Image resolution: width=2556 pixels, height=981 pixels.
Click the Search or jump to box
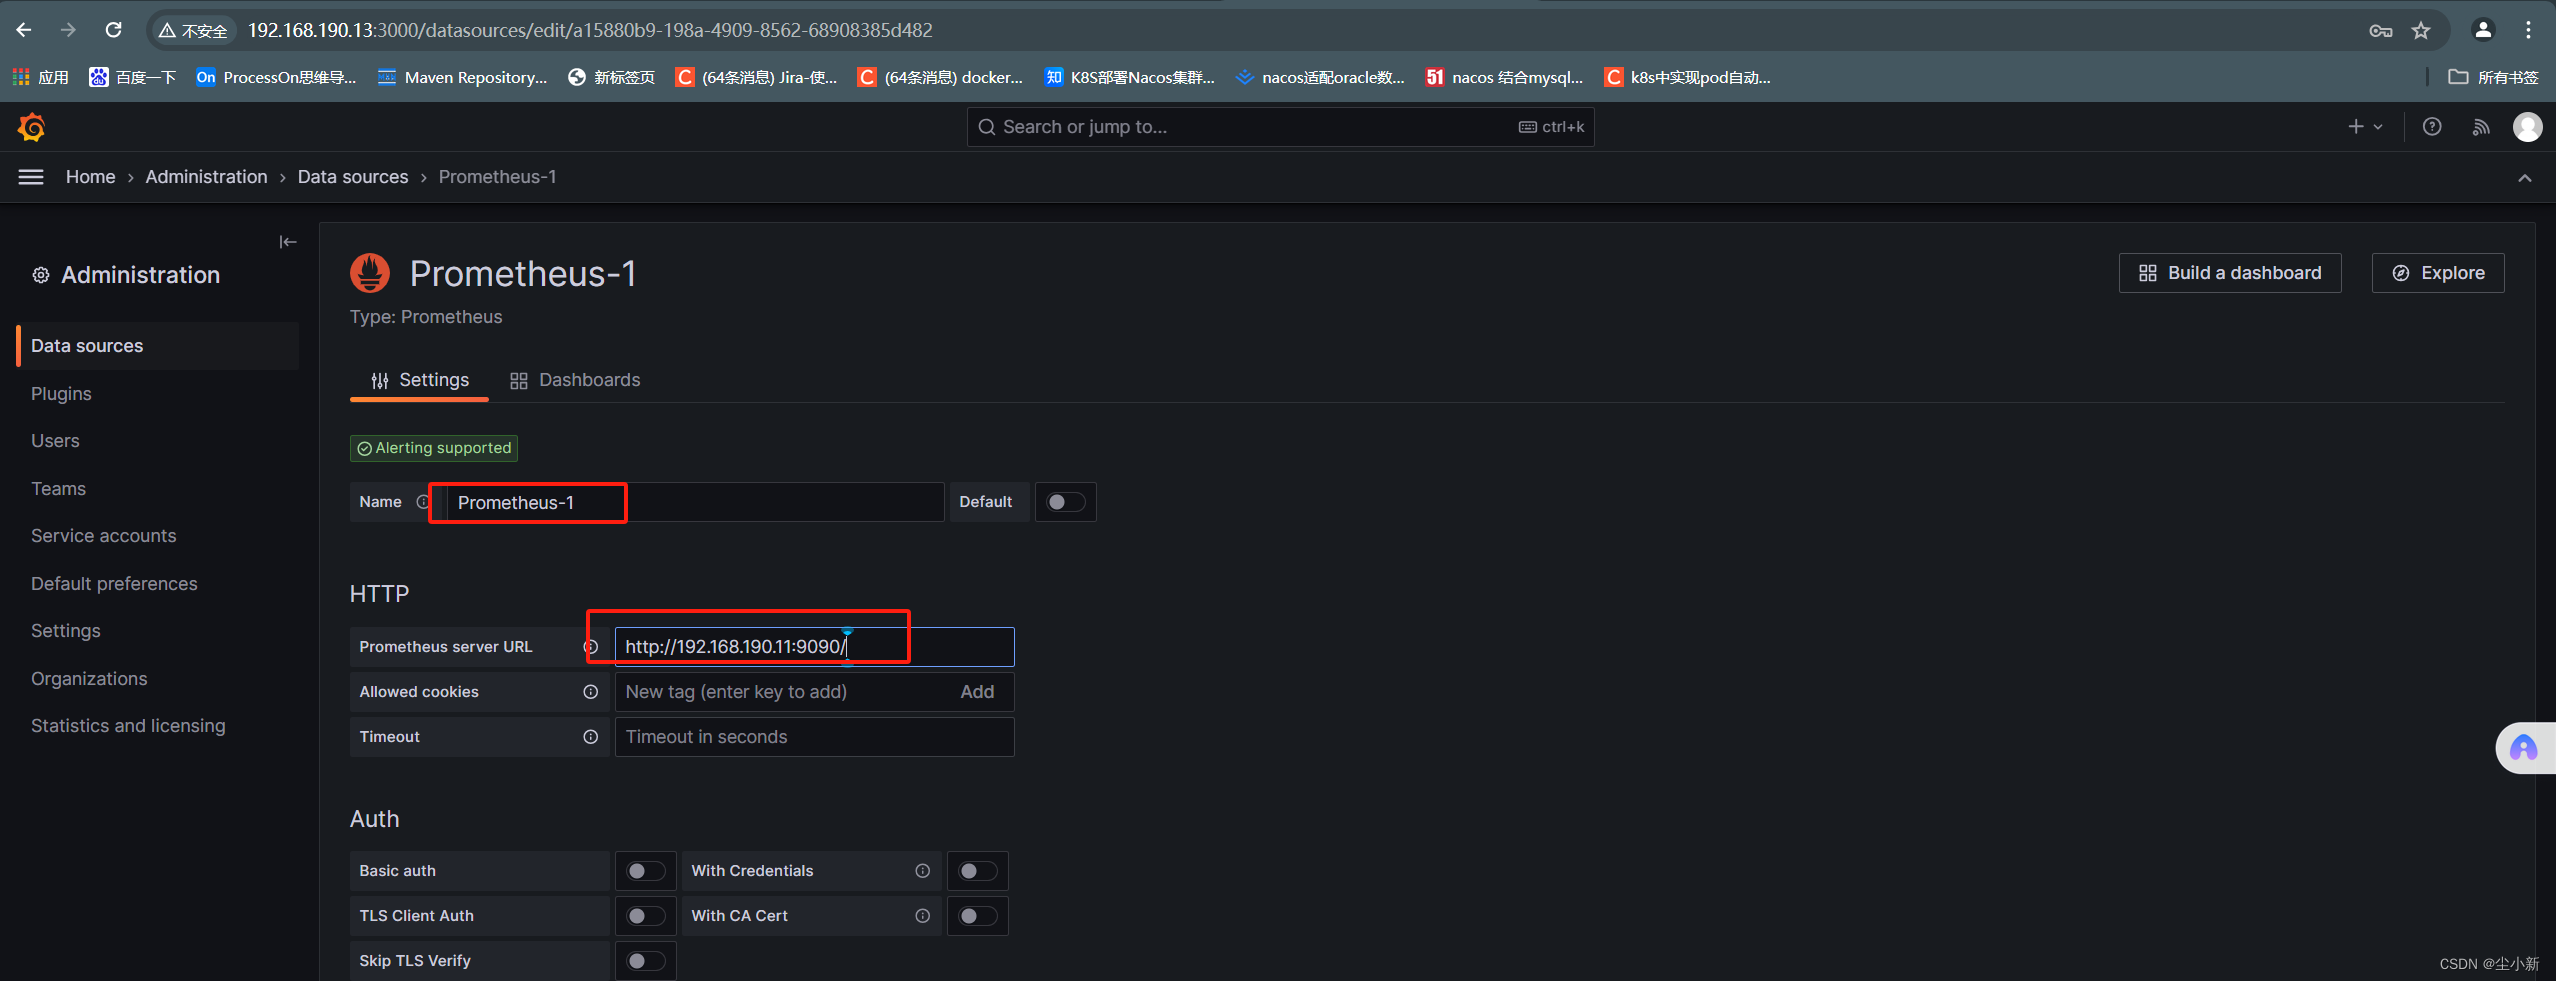[x=1280, y=127]
